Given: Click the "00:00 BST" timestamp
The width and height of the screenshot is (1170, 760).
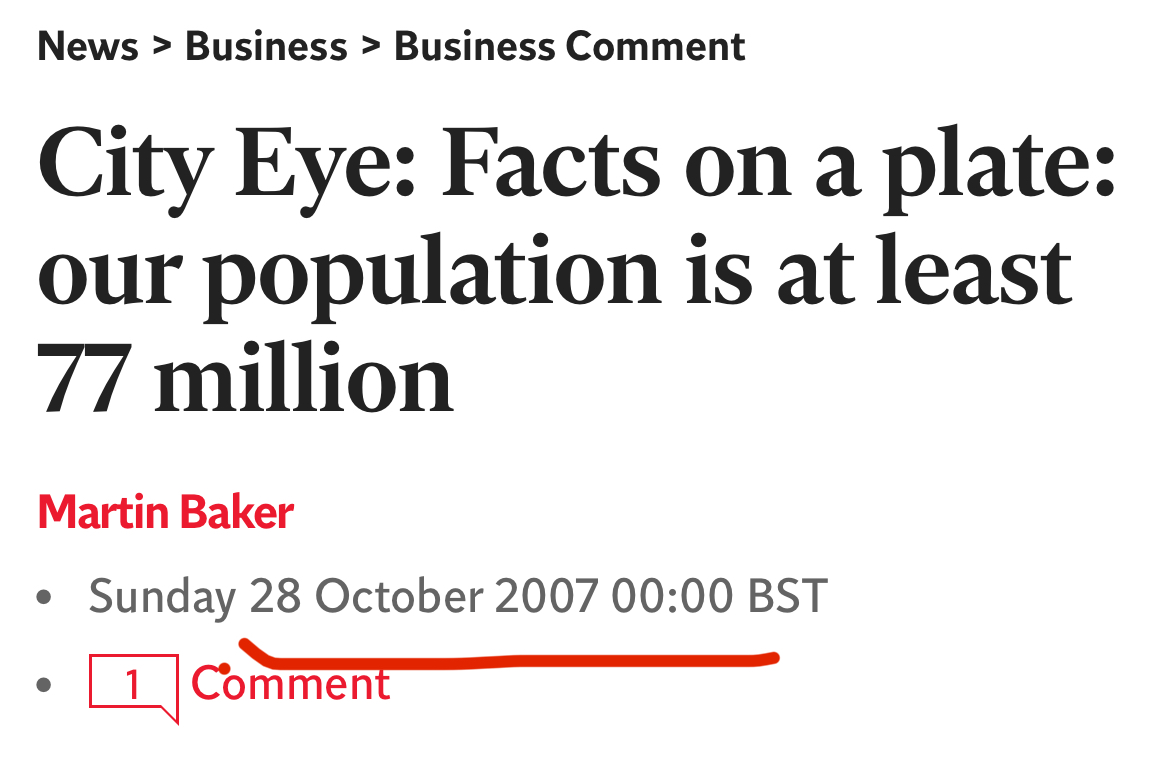Looking at the screenshot, I should coord(720,598).
